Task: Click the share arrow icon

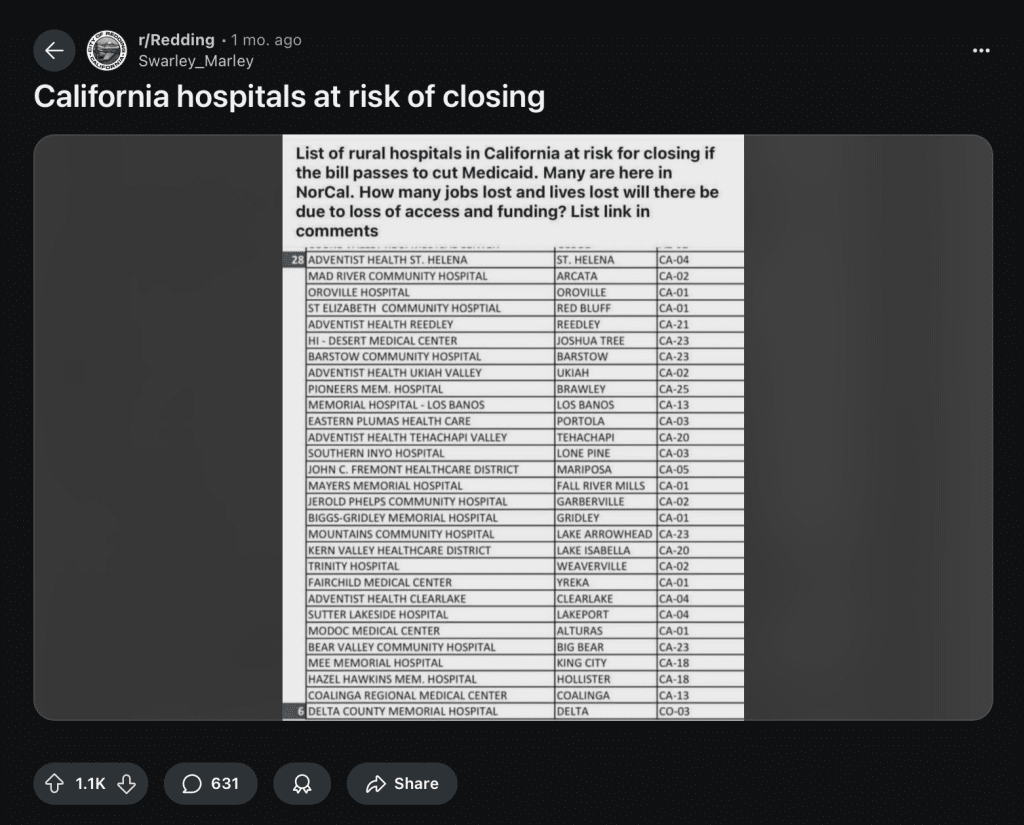Action: tap(376, 784)
